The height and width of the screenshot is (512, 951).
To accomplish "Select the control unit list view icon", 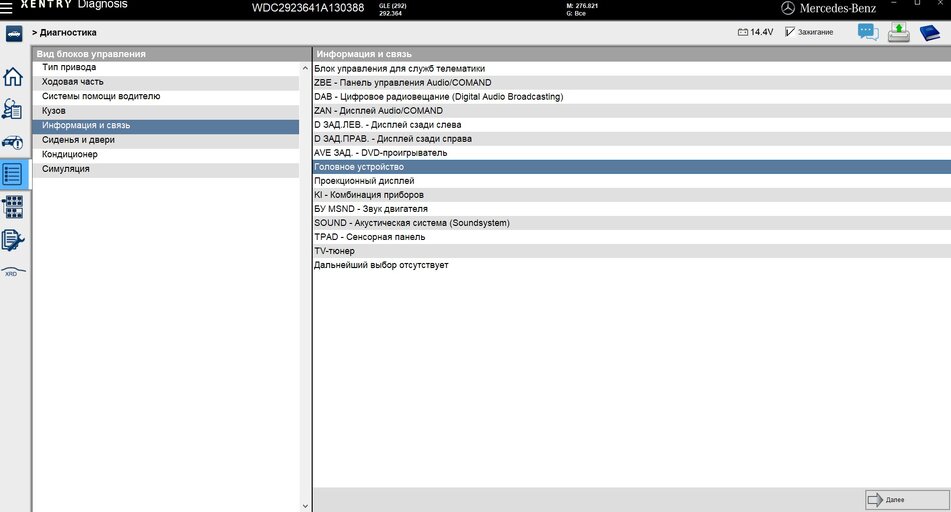I will click(13, 175).
